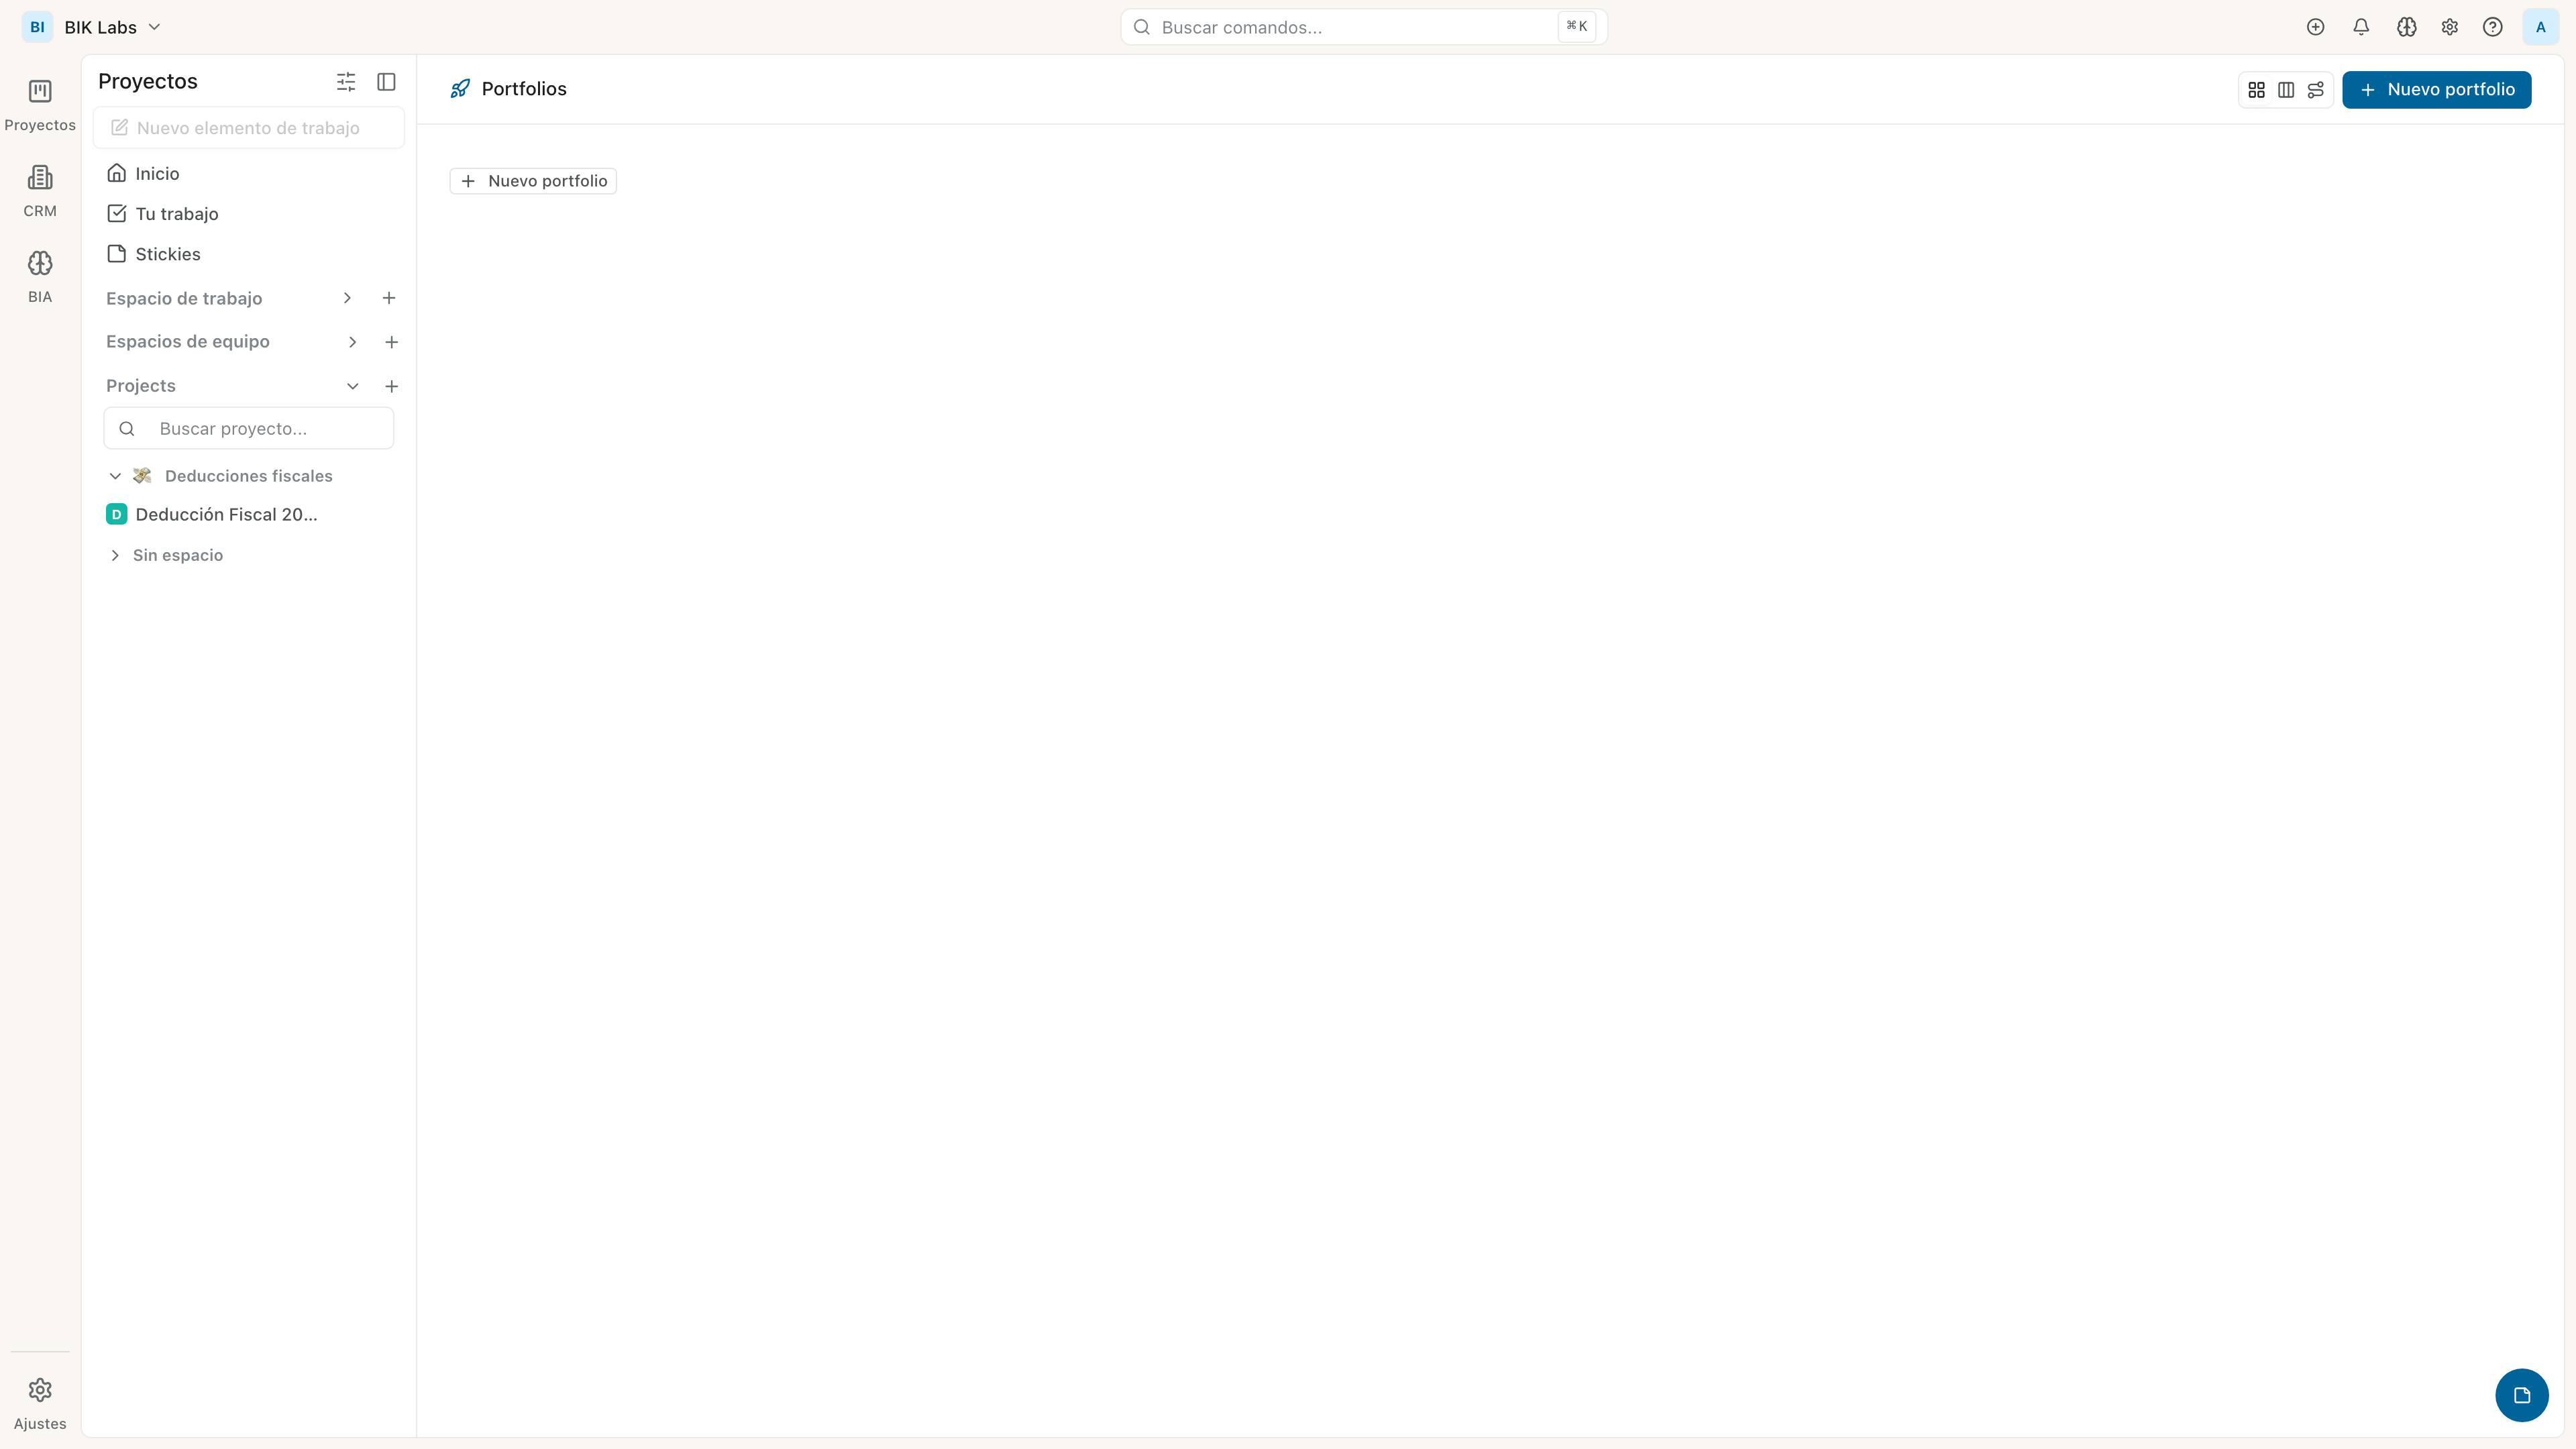This screenshot has width=2576, height=1449.
Task: Open Stickies from the sidebar
Action: coord(167,254)
